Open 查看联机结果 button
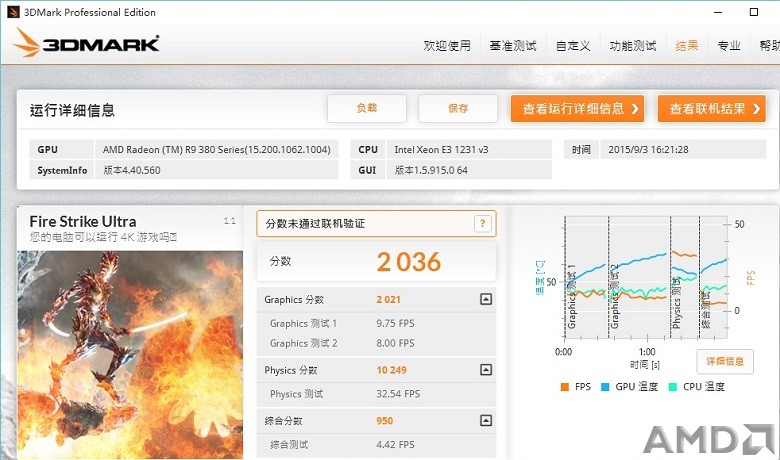Viewport: 780px width, 460px height. pos(712,108)
